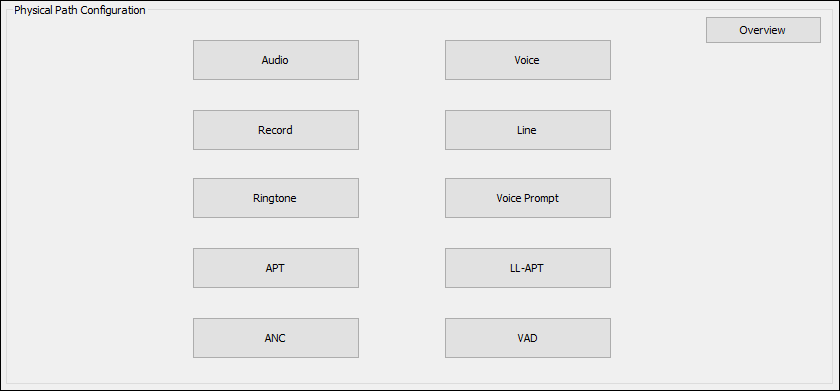Open the Audio path configuration
This screenshot has width=840, height=391.
tap(276, 60)
